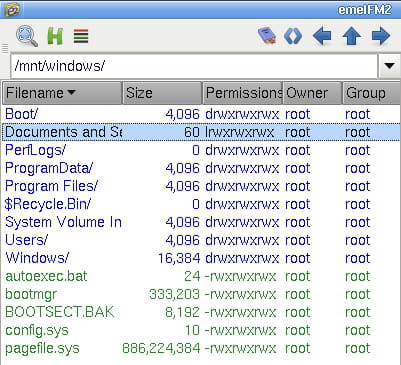Open directory path history dropdown
Viewport: 401px width, 365px height.
(x=389, y=66)
